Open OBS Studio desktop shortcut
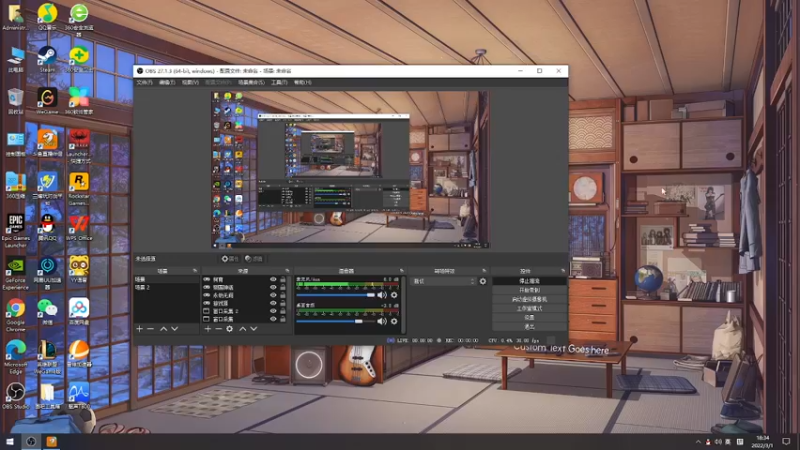The image size is (800, 450). click(15, 396)
